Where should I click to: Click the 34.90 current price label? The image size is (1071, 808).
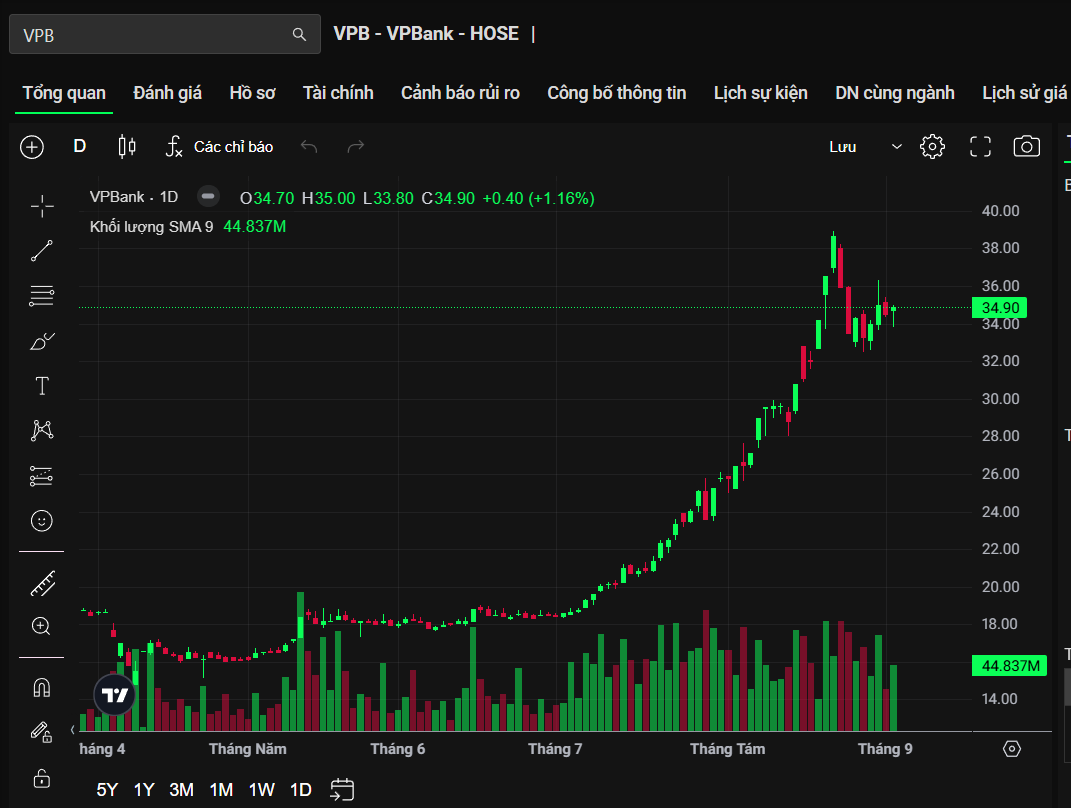999,307
